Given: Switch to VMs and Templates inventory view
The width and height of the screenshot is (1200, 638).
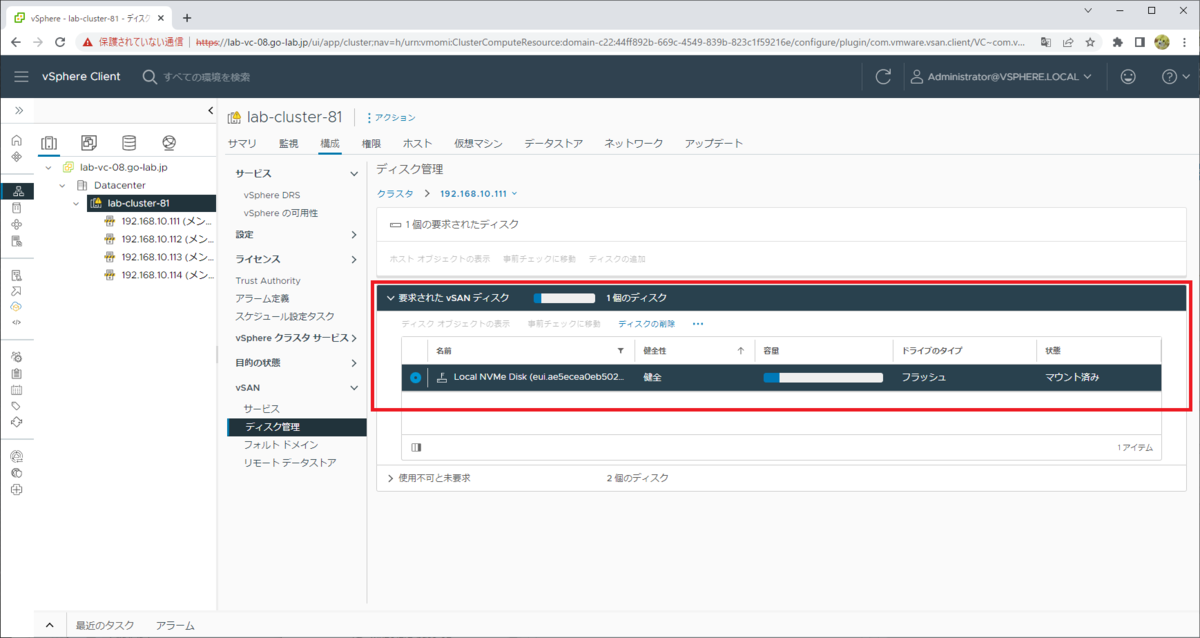Looking at the screenshot, I should pyautogui.click(x=89, y=143).
